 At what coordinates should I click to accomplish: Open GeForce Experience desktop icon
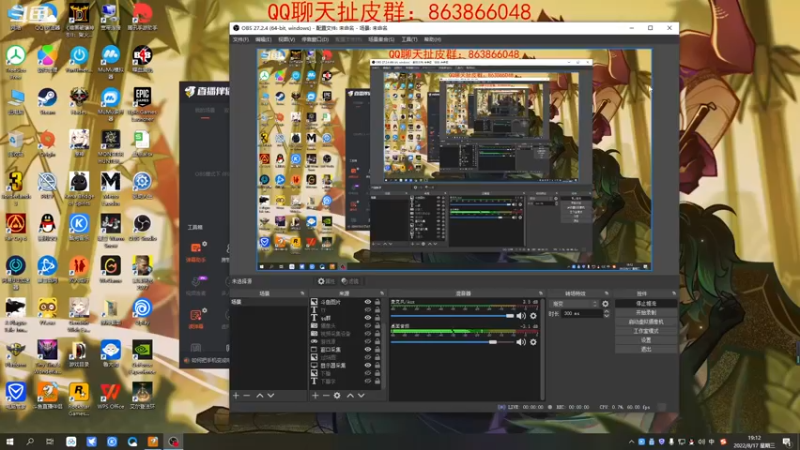pos(142,357)
